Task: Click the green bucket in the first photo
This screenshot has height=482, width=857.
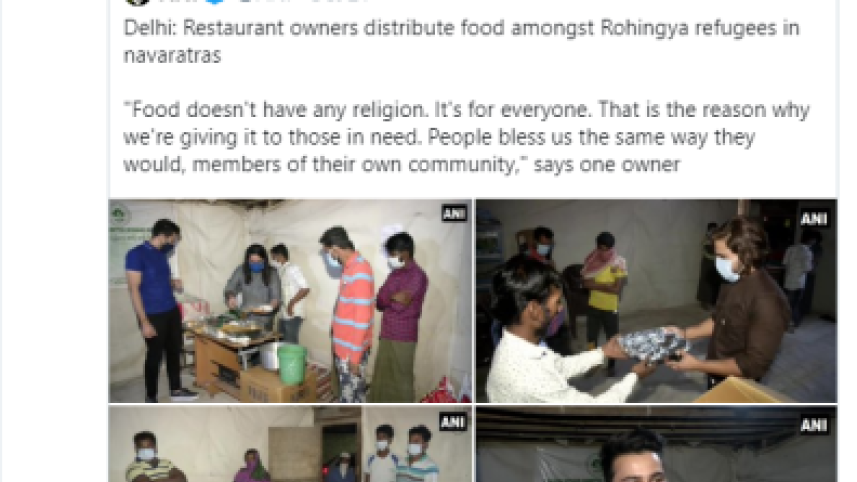Action: [x=292, y=364]
